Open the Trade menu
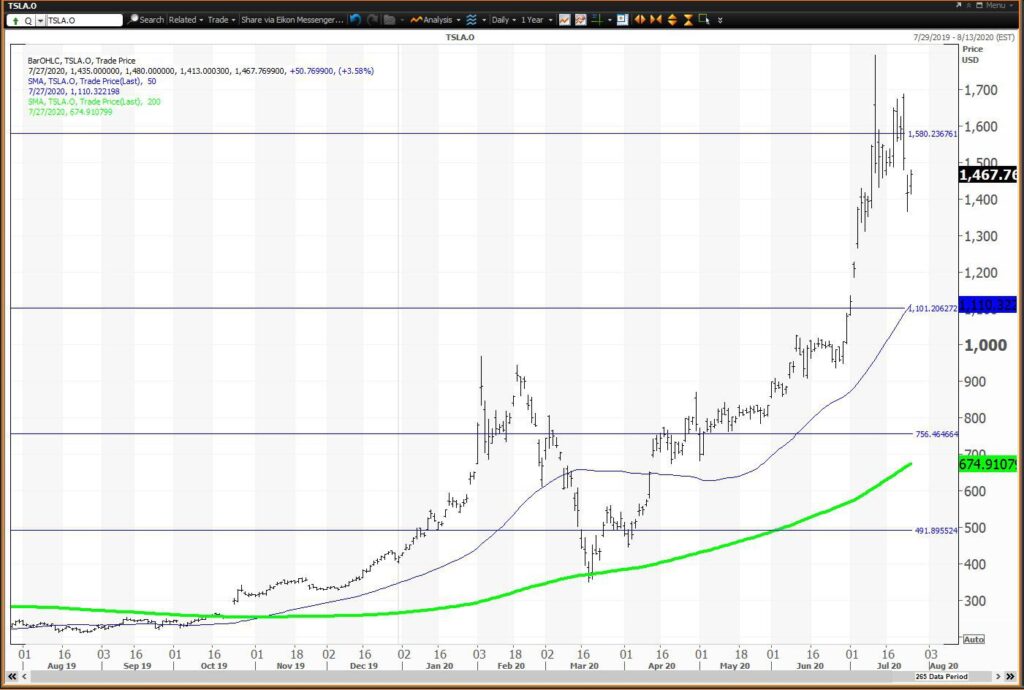Image resolution: width=1024 pixels, height=690 pixels. pos(221,20)
